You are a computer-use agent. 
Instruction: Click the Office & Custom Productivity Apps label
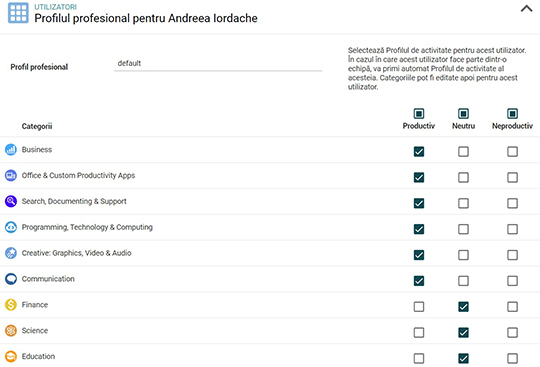(79, 175)
